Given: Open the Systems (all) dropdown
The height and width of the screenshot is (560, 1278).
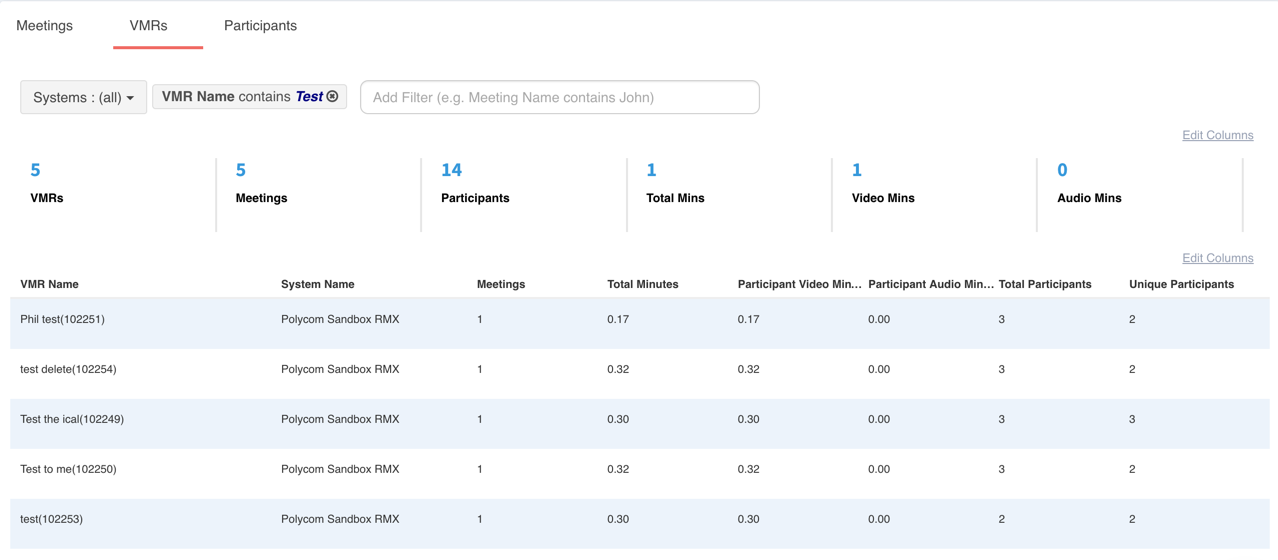Looking at the screenshot, I should click(x=84, y=97).
